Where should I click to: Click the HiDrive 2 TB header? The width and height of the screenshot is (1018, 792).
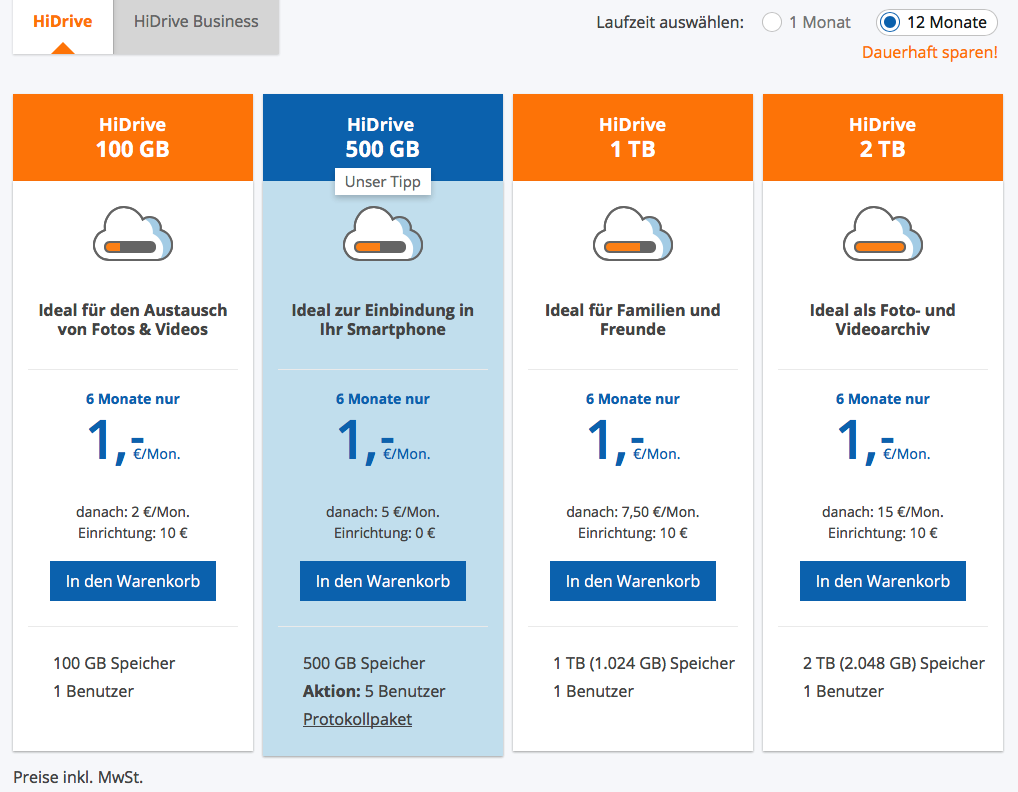tap(883, 138)
